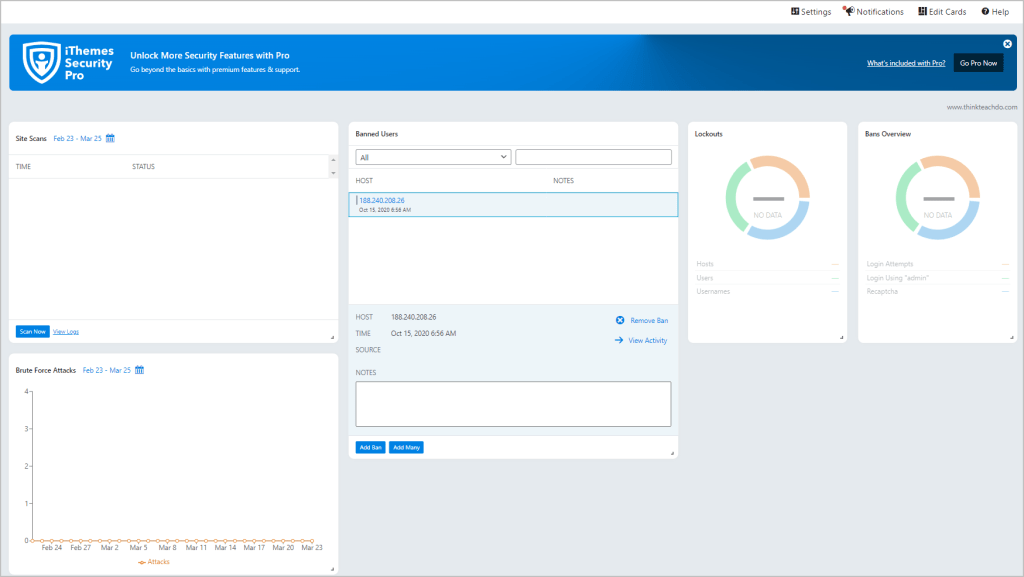This screenshot has width=1024, height=577.
Task: Click the Site Scans card resize handle
Action: [x=332, y=337]
